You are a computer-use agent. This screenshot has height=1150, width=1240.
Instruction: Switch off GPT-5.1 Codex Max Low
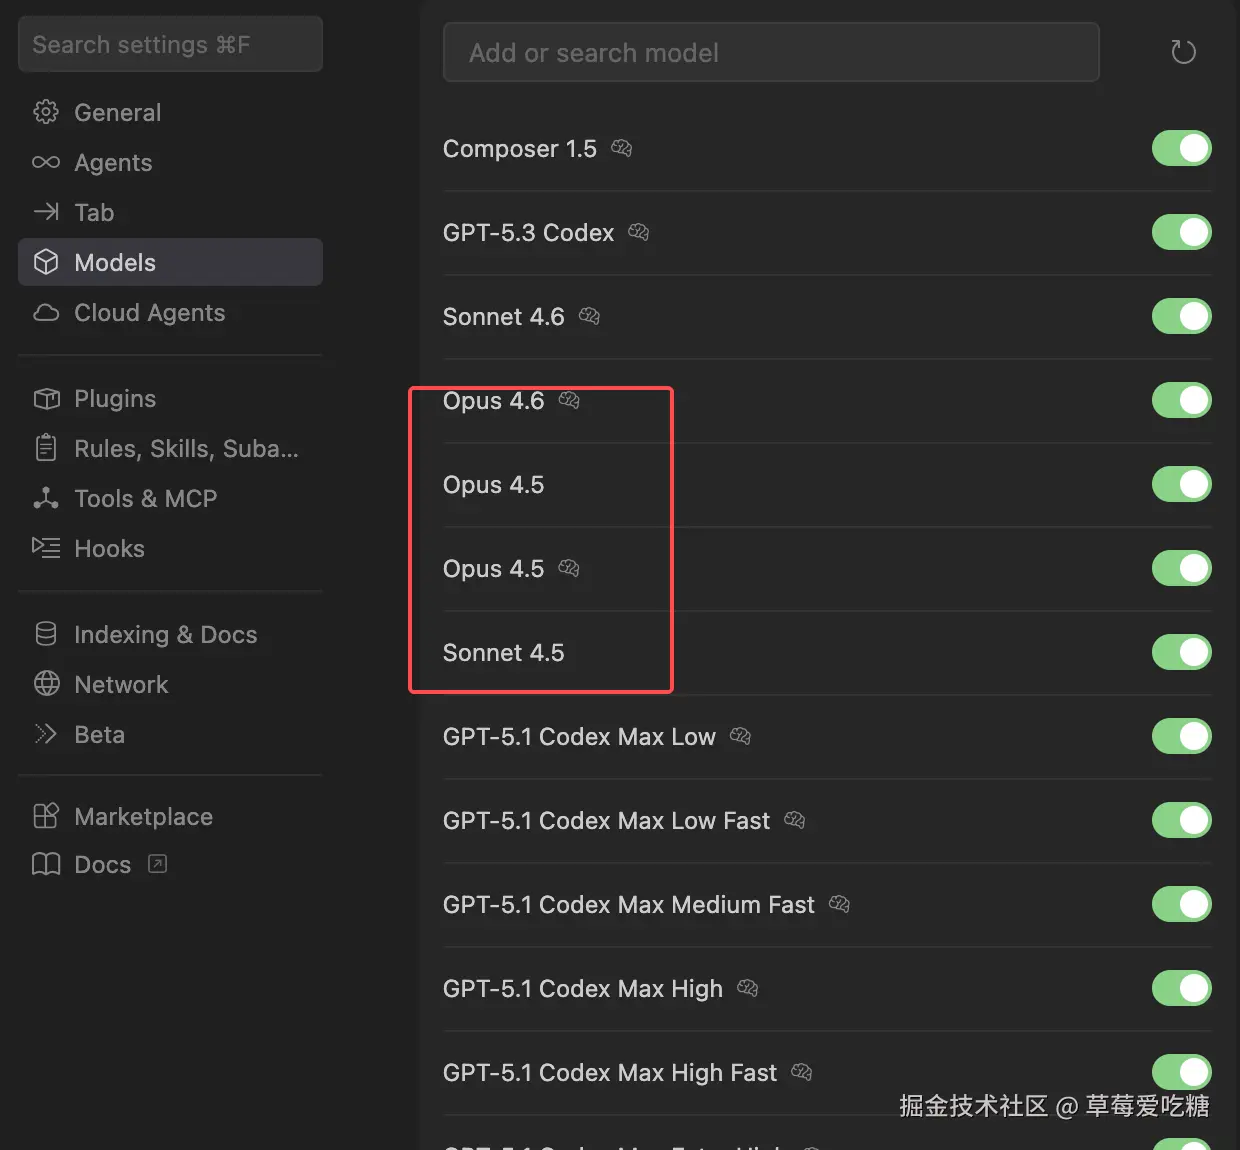(x=1182, y=736)
